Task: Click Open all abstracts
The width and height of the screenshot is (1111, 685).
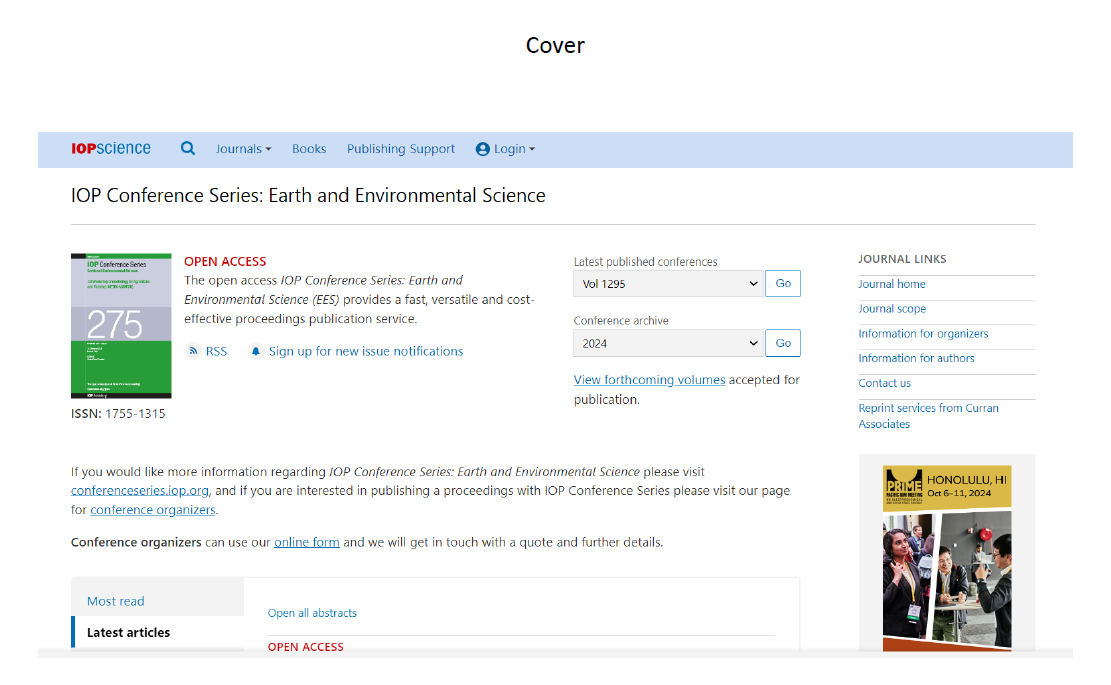Action: 312,613
